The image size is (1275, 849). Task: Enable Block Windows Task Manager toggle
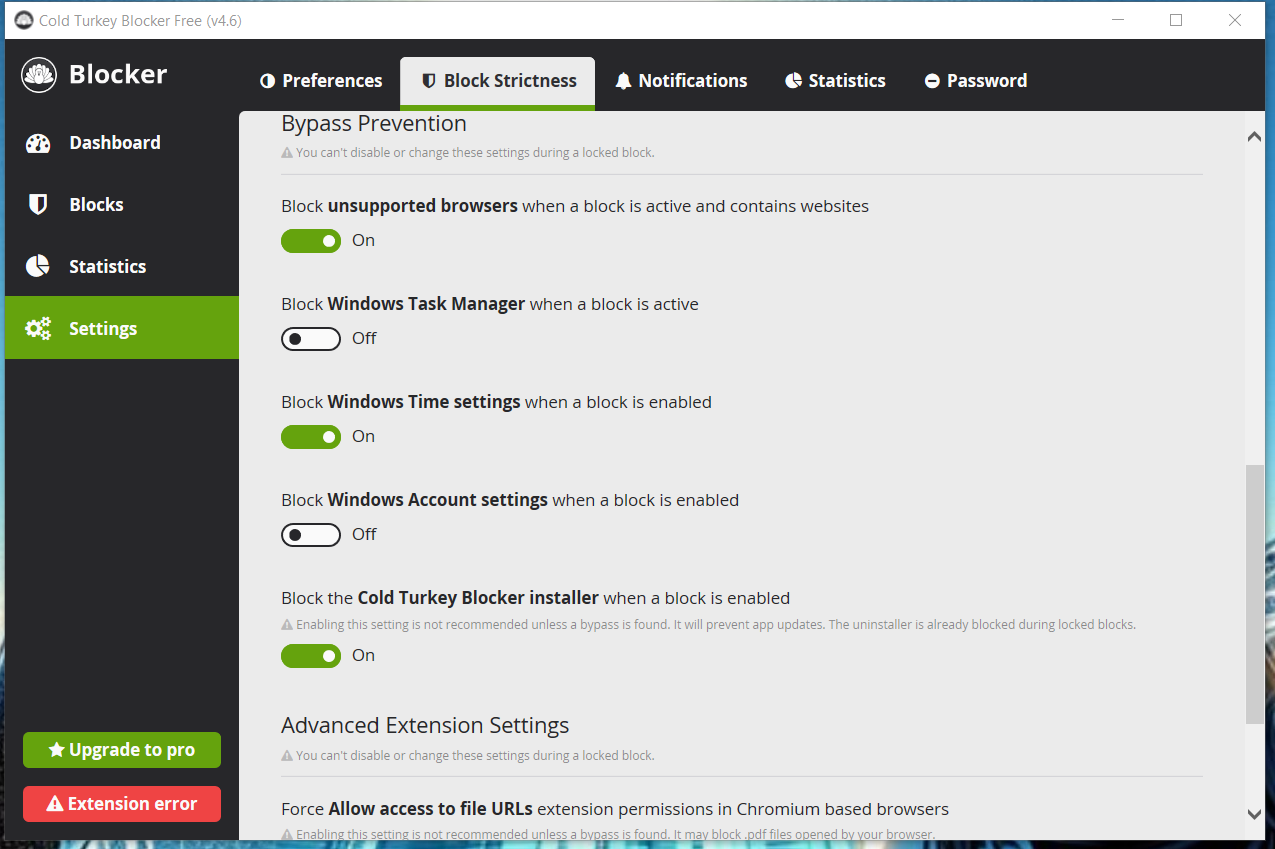pyautogui.click(x=311, y=339)
